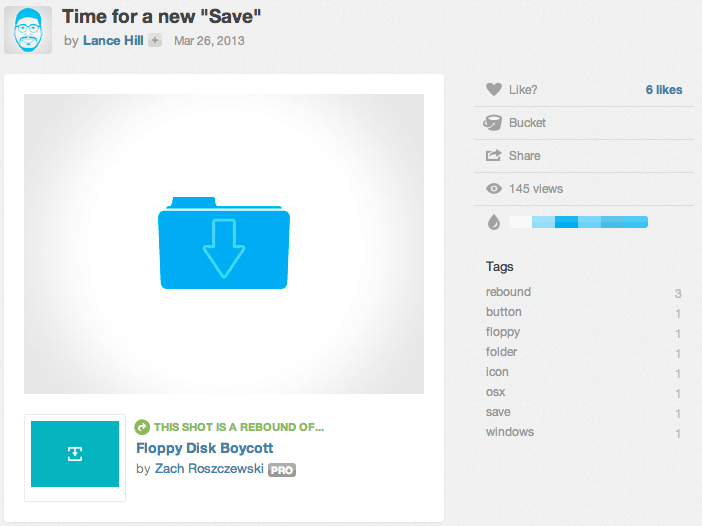Open the teal rebound shot thumbnail

[x=75, y=454]
